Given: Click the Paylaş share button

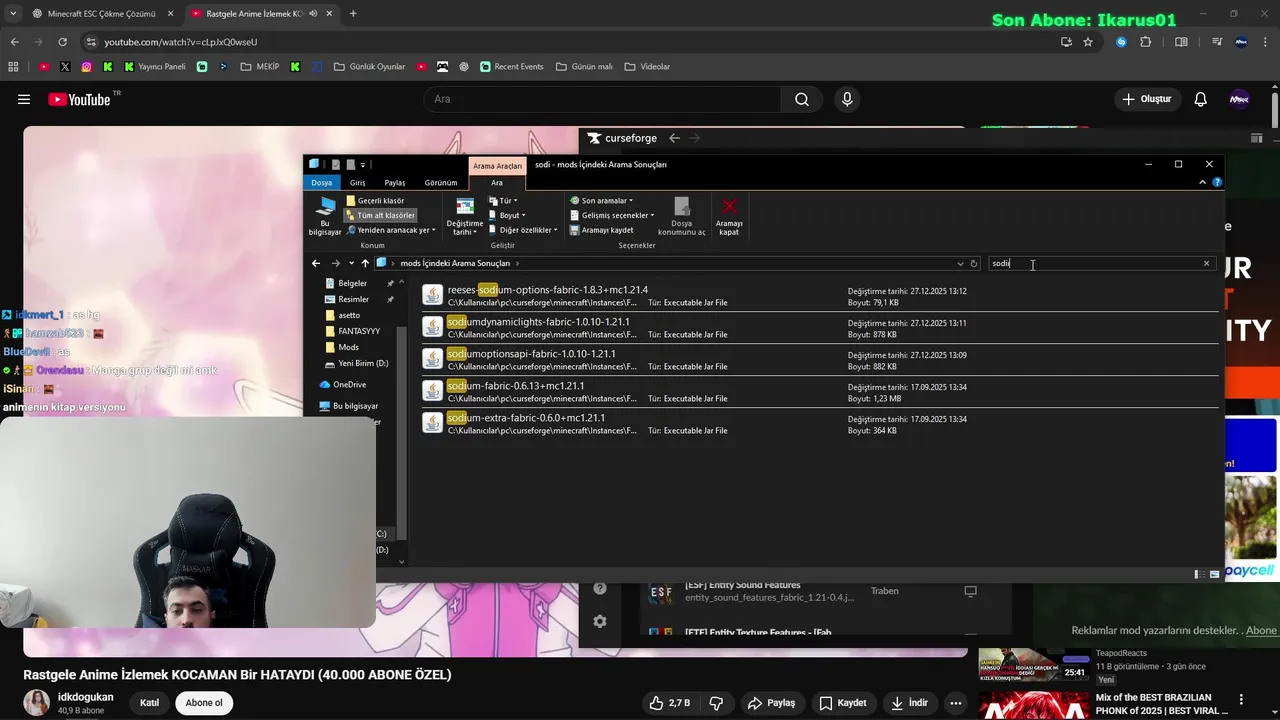Looking at the screenshot, I should click(x=771, y=703).
